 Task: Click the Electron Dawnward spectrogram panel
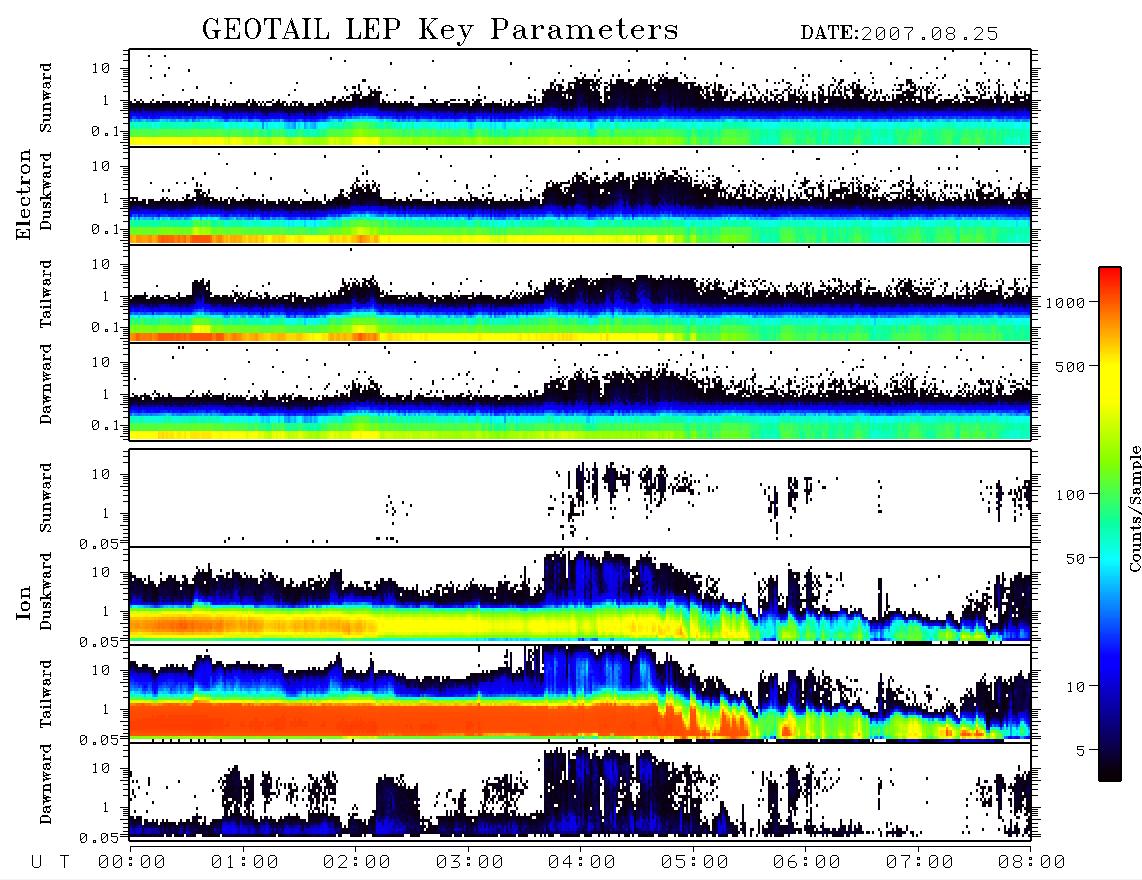pyautogui.click(x=580, y=392)
